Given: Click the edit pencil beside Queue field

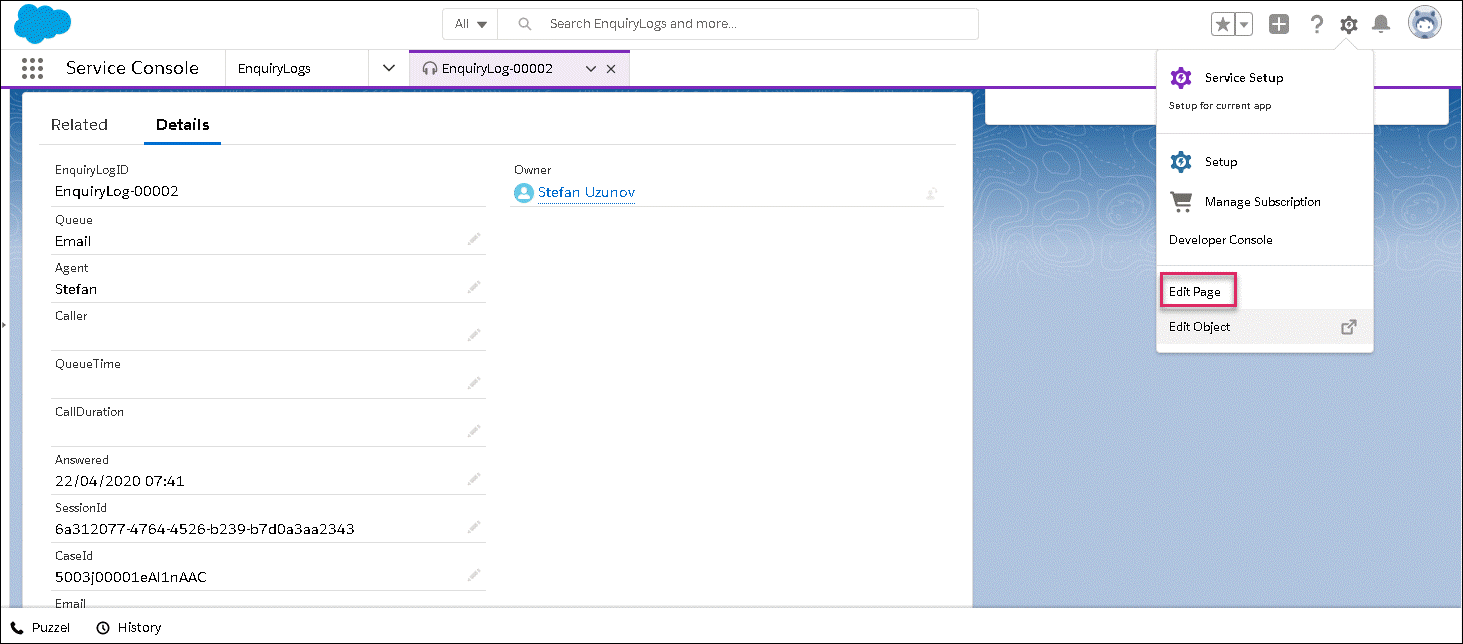Looking at the screenshot, I should 474,239.
